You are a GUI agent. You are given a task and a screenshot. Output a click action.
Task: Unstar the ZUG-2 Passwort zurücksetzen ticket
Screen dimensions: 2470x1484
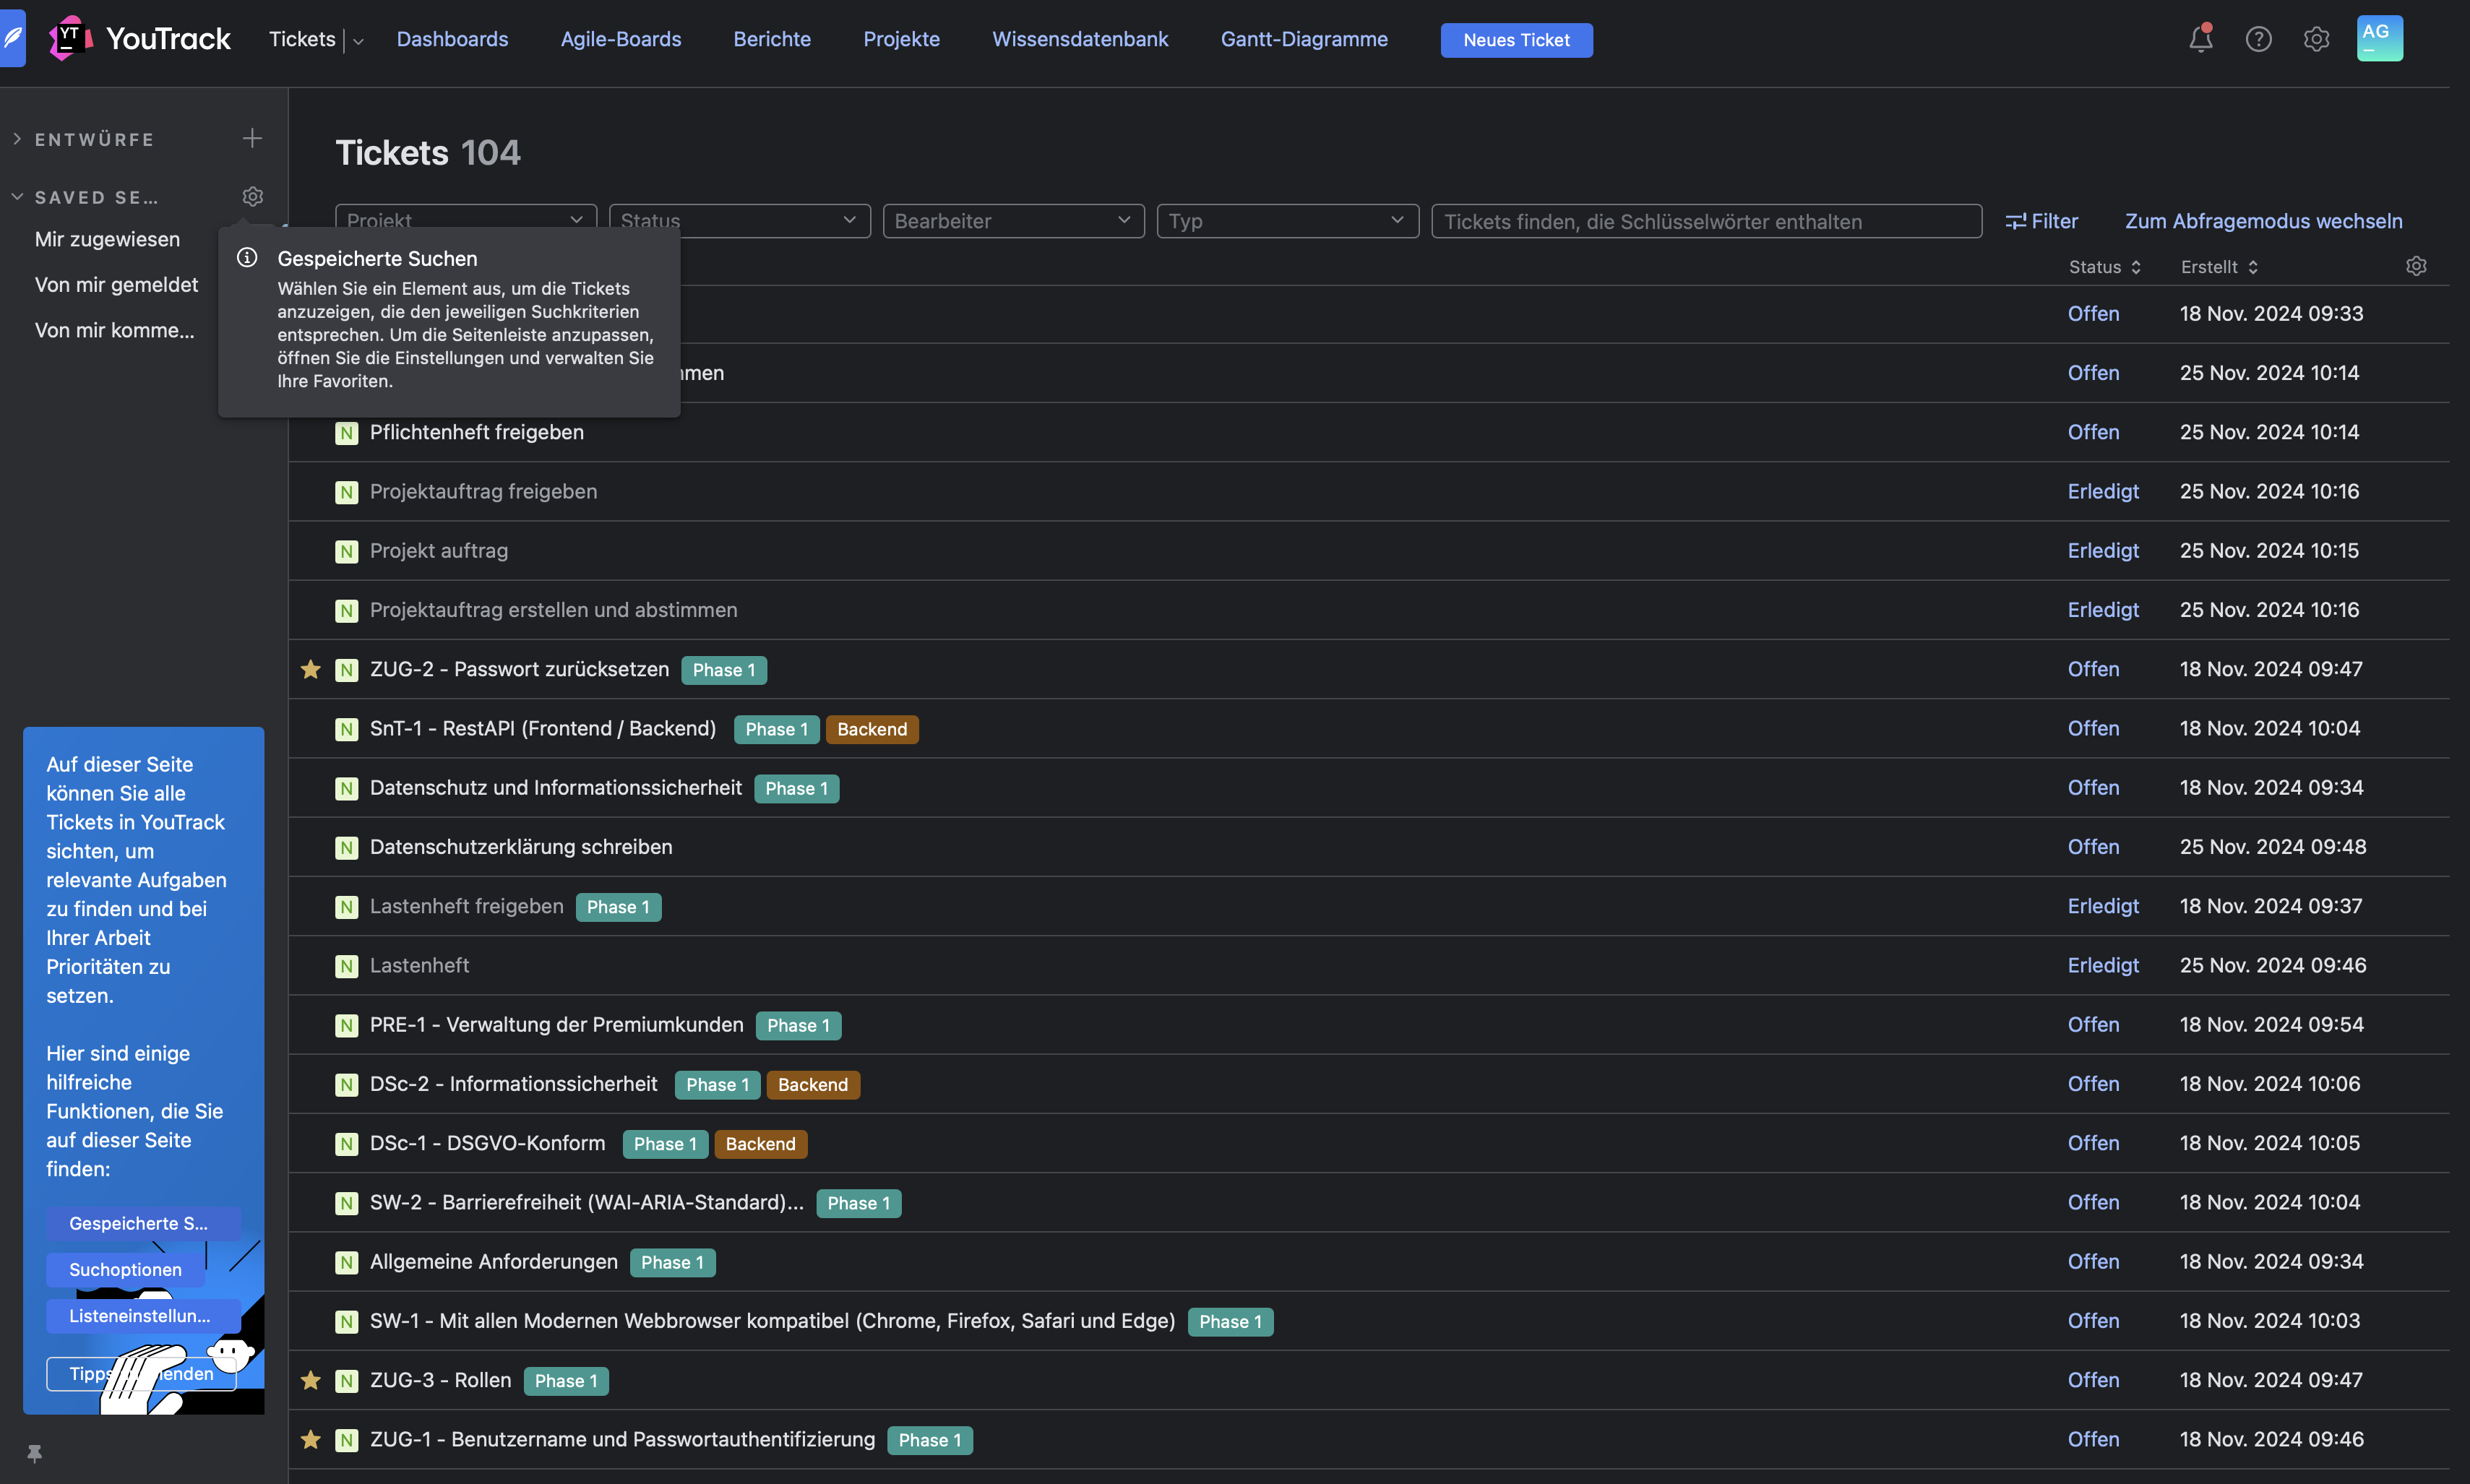pos(311,669)
